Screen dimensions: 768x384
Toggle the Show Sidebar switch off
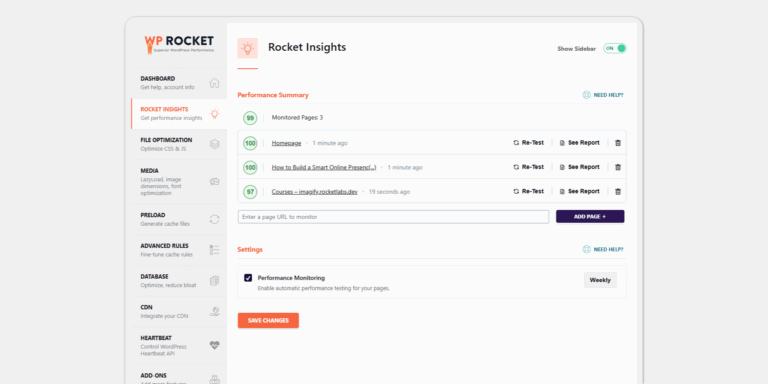click(615, 48)
